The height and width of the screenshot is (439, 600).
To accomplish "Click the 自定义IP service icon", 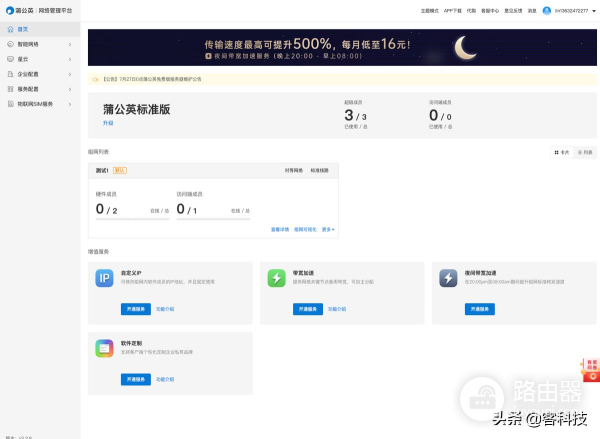I will click(x=103, y=279).
